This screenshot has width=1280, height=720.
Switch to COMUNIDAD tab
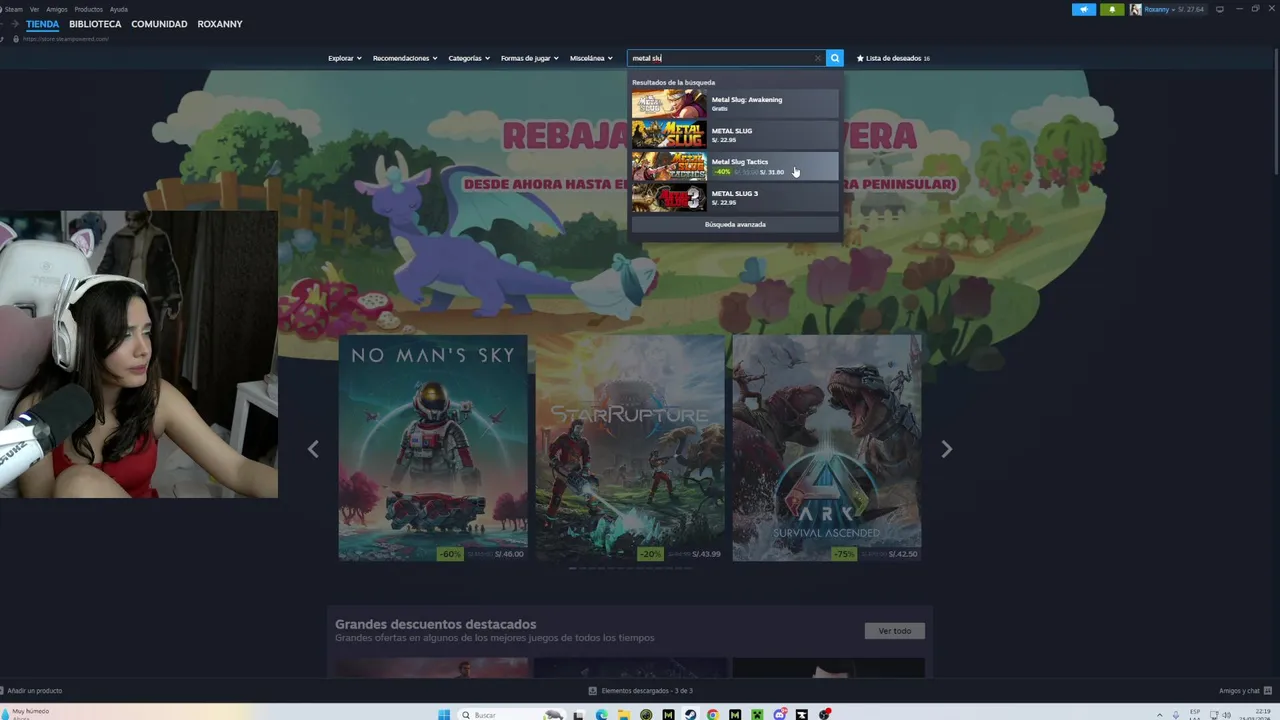pos(159,24)
